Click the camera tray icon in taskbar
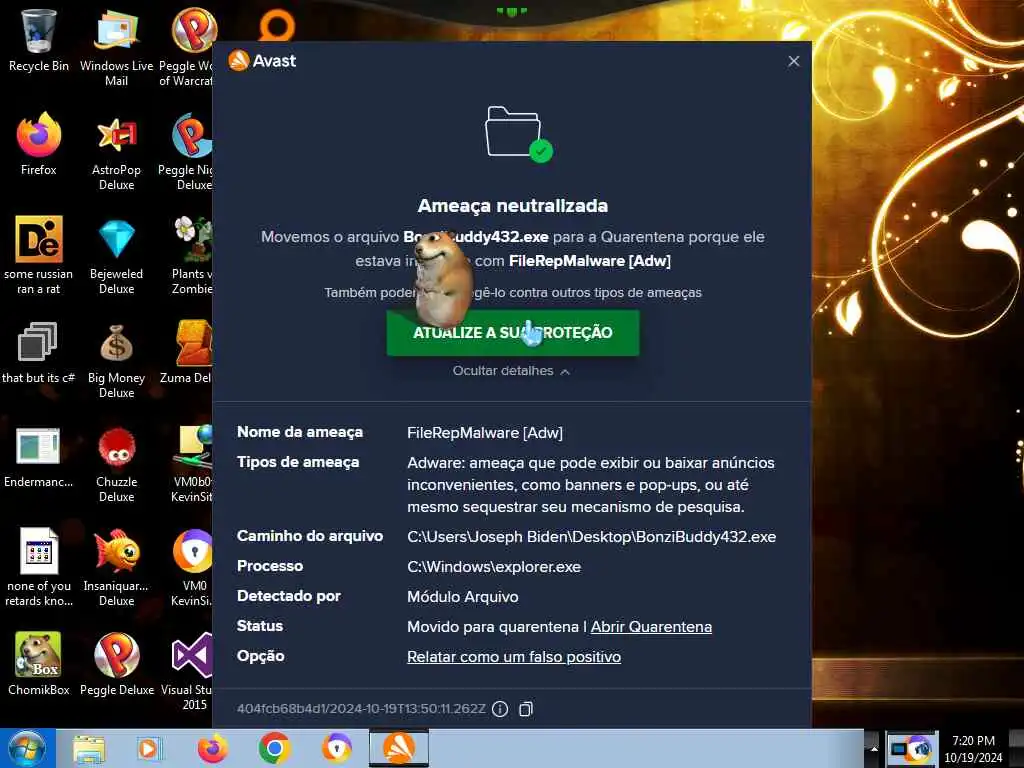 tap(912, 750)
